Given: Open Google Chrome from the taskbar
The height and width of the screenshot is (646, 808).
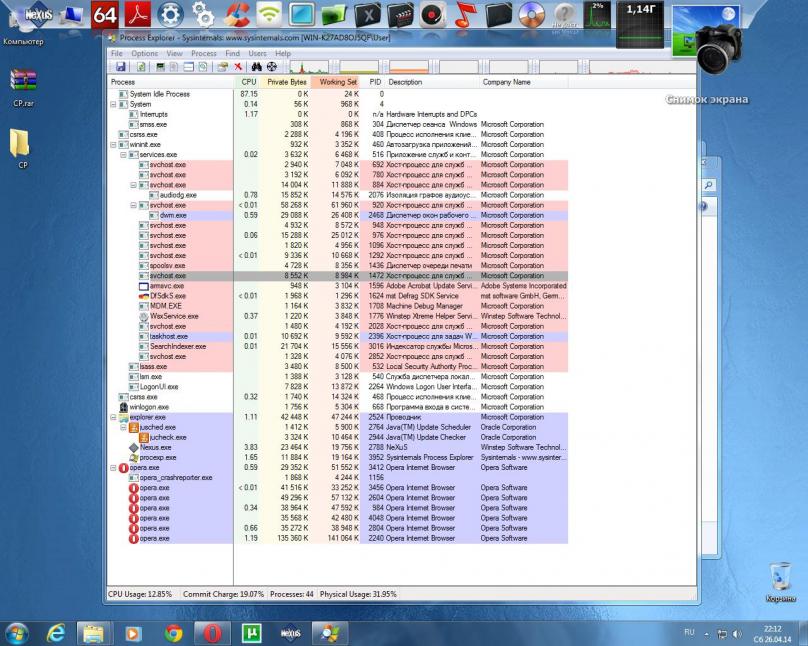Looking at the screenshot, I should pos(174,633).
